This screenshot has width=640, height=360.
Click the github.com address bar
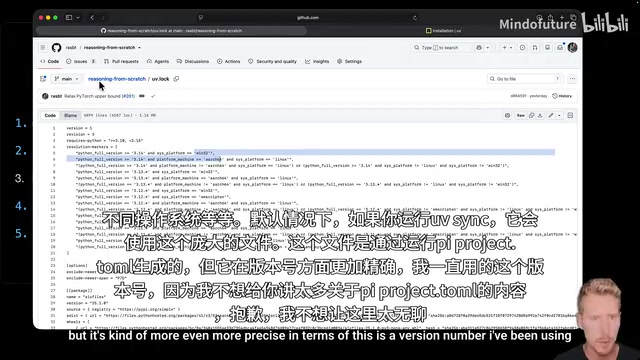point(308,18)
